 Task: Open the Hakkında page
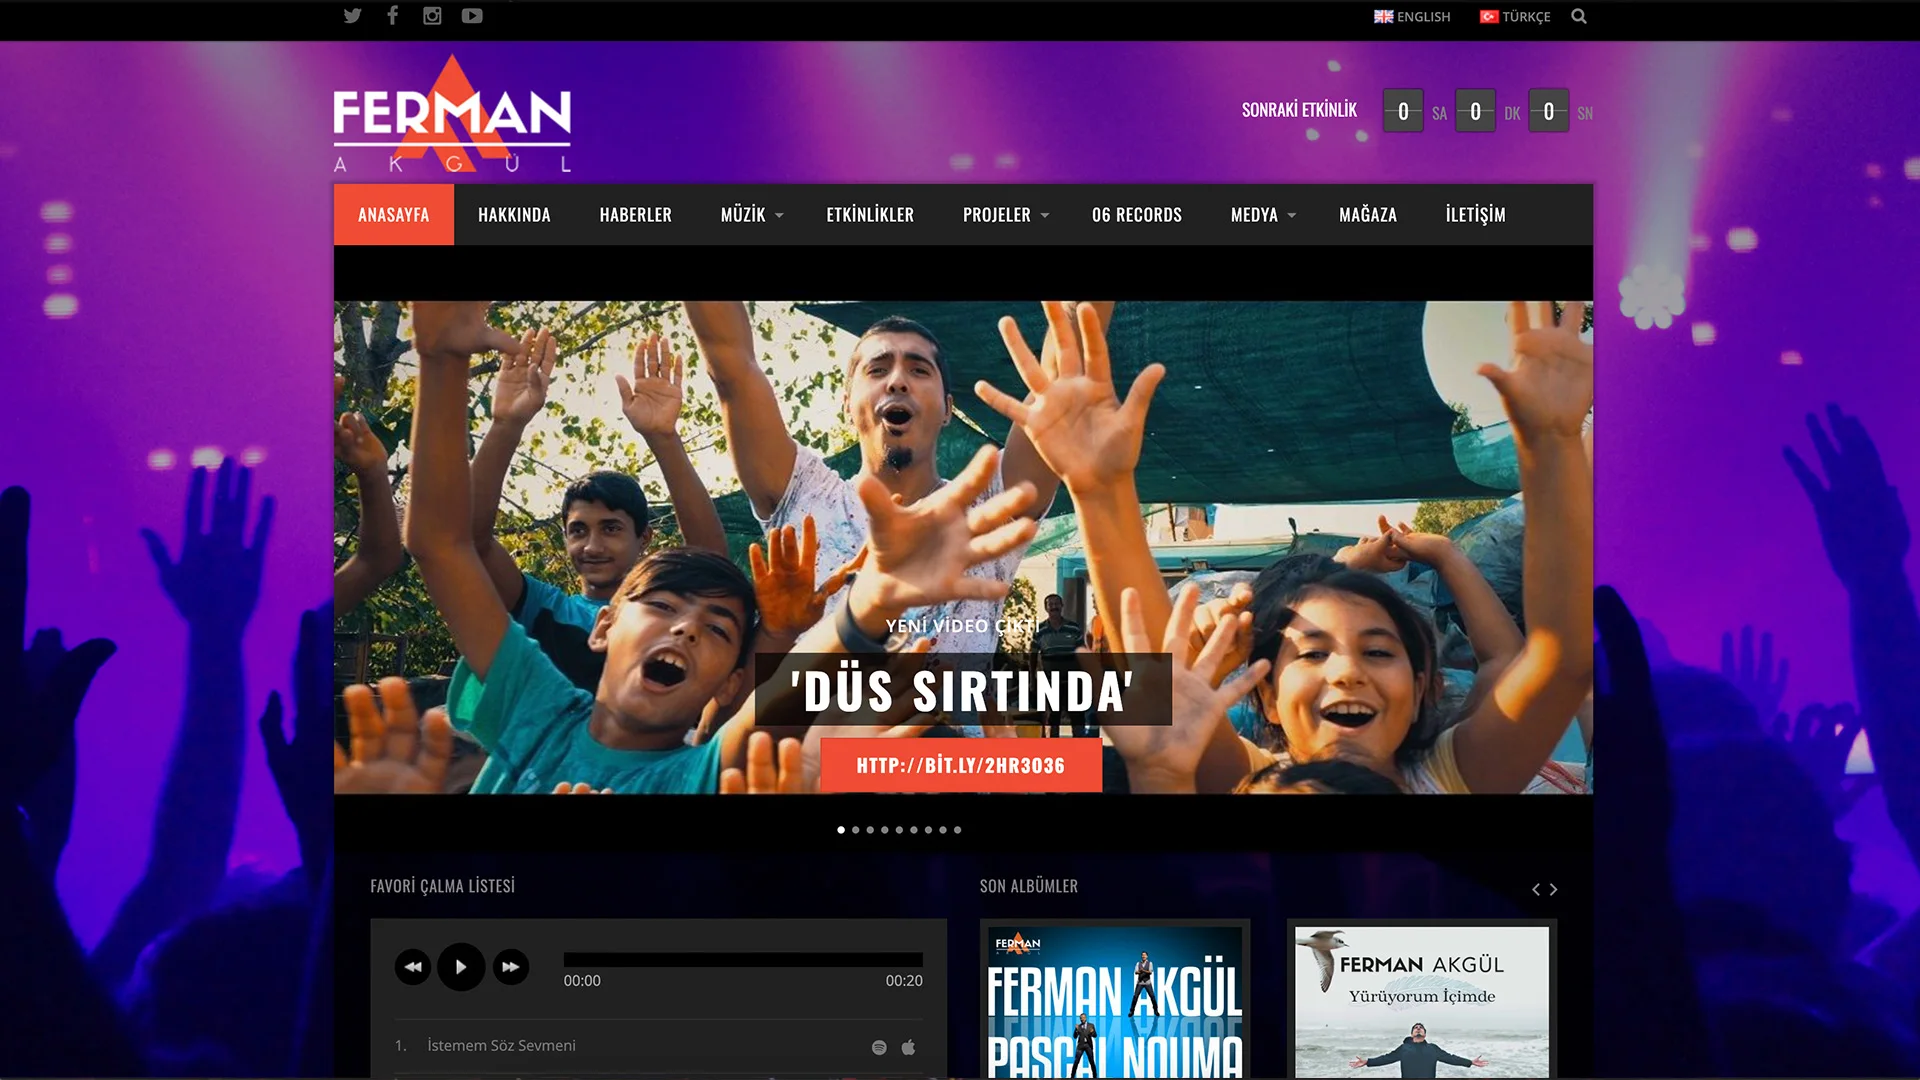(514, 215)
